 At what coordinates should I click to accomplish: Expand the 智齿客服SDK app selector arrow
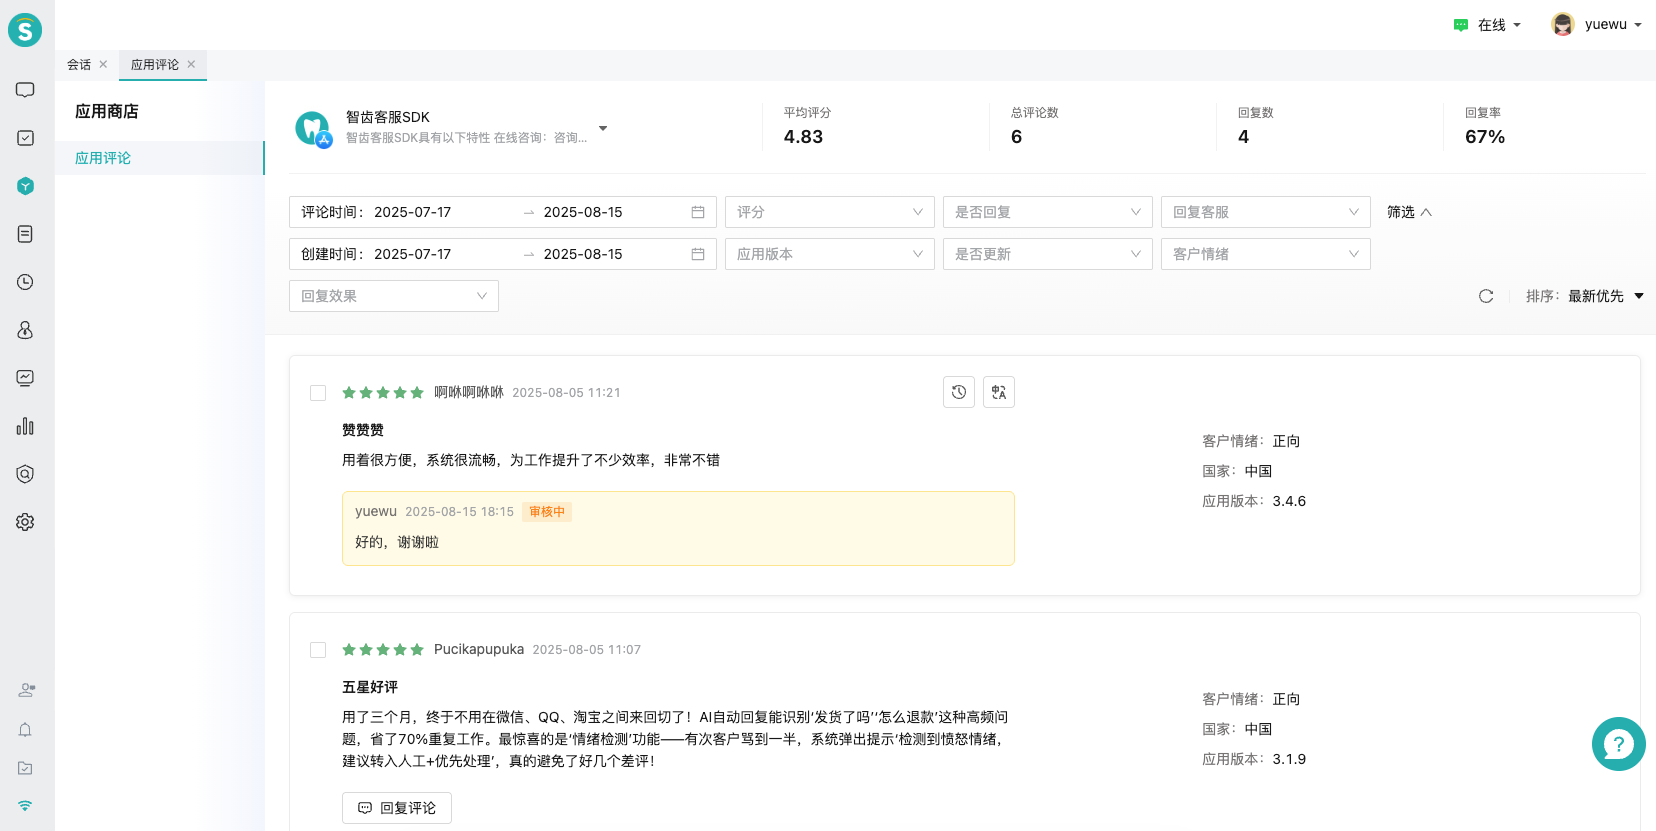(603, 128)
